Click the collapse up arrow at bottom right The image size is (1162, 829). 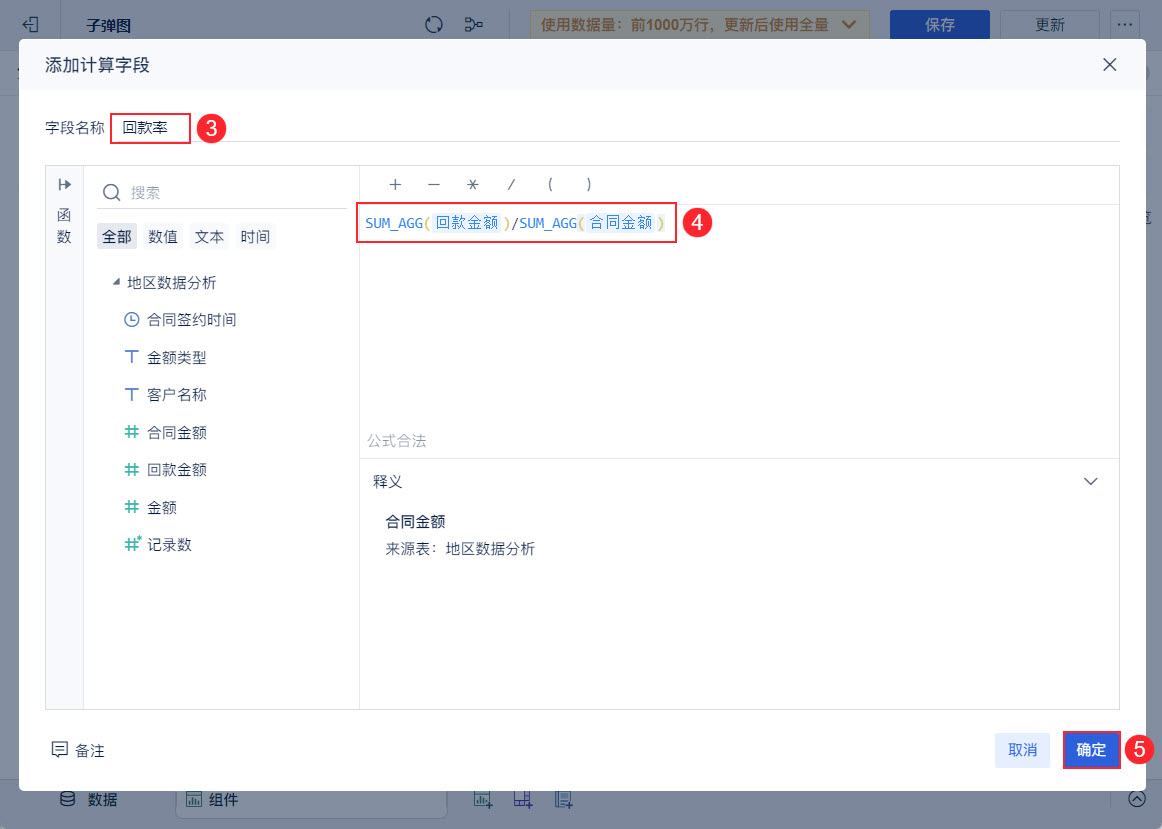coord(1137,799)
